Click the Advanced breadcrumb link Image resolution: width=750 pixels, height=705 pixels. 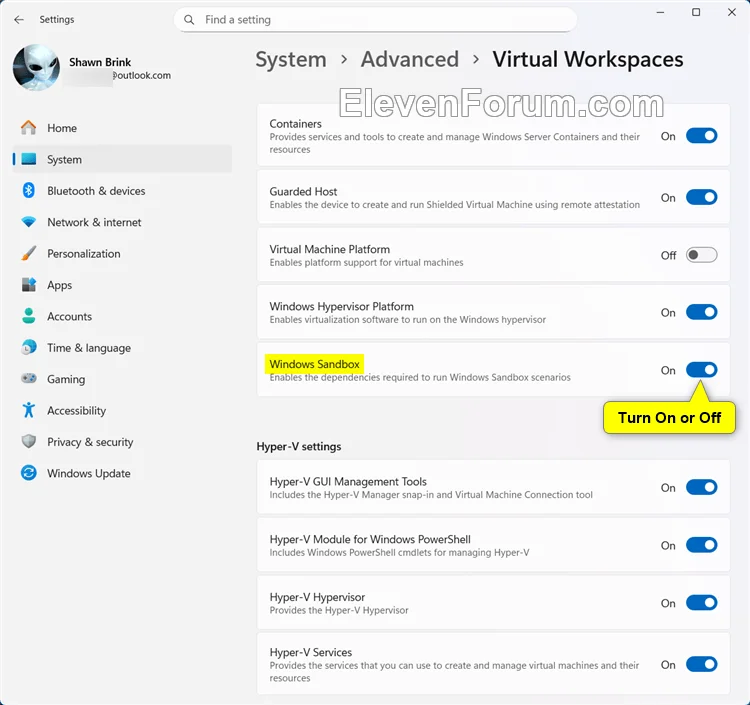[x=409, y=60]
